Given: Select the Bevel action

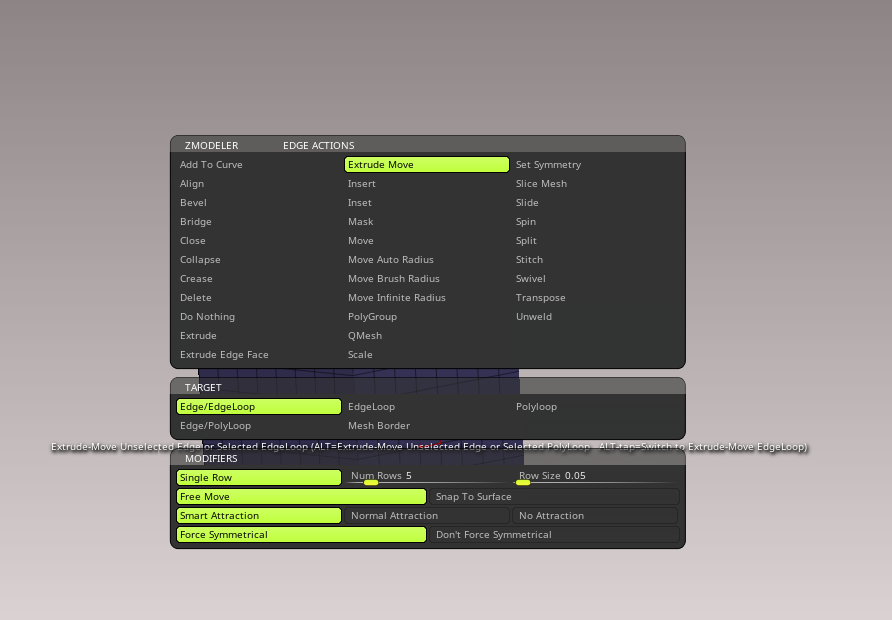Looking at the screenshot, I should point(193,202).
